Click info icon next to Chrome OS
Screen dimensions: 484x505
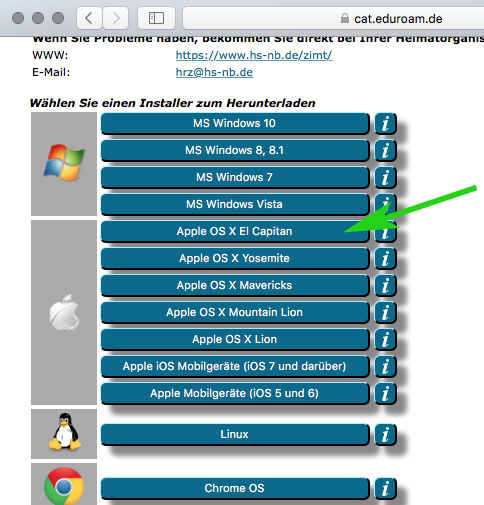point(385,489)
